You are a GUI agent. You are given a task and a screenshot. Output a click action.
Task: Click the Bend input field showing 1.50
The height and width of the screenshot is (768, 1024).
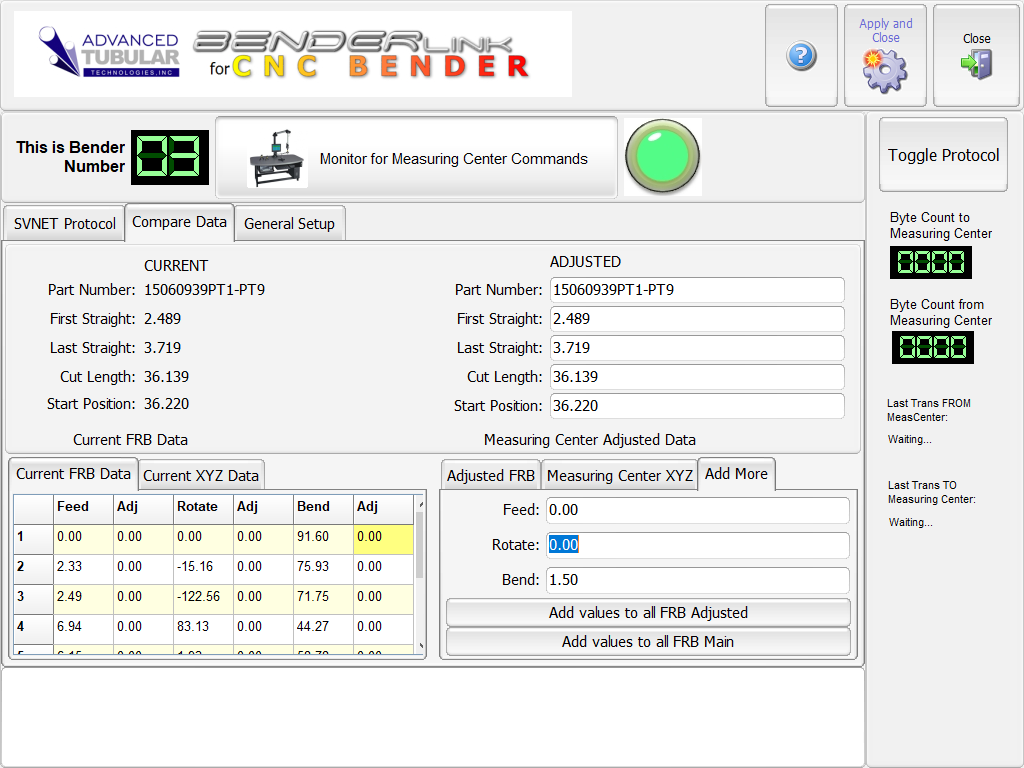(697, 580)
